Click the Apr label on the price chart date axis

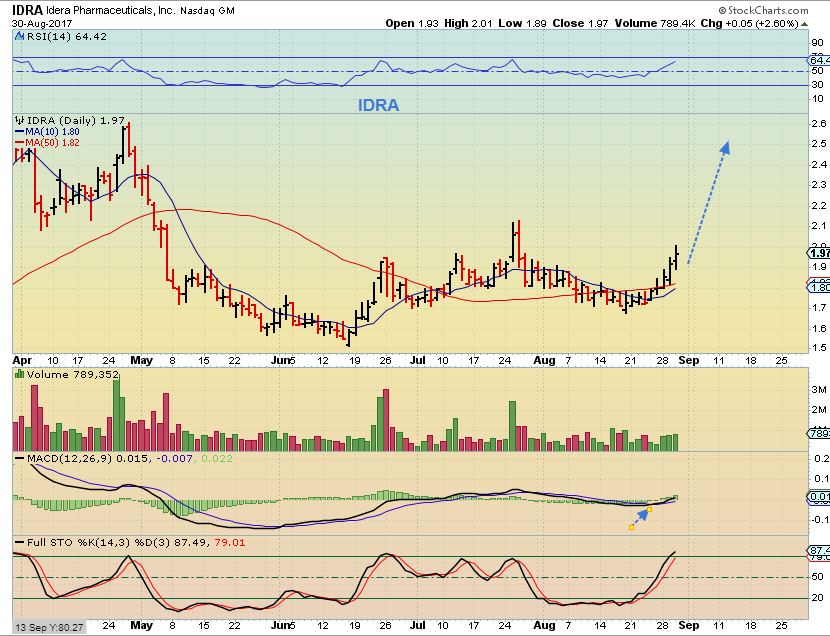coord(22,360)
